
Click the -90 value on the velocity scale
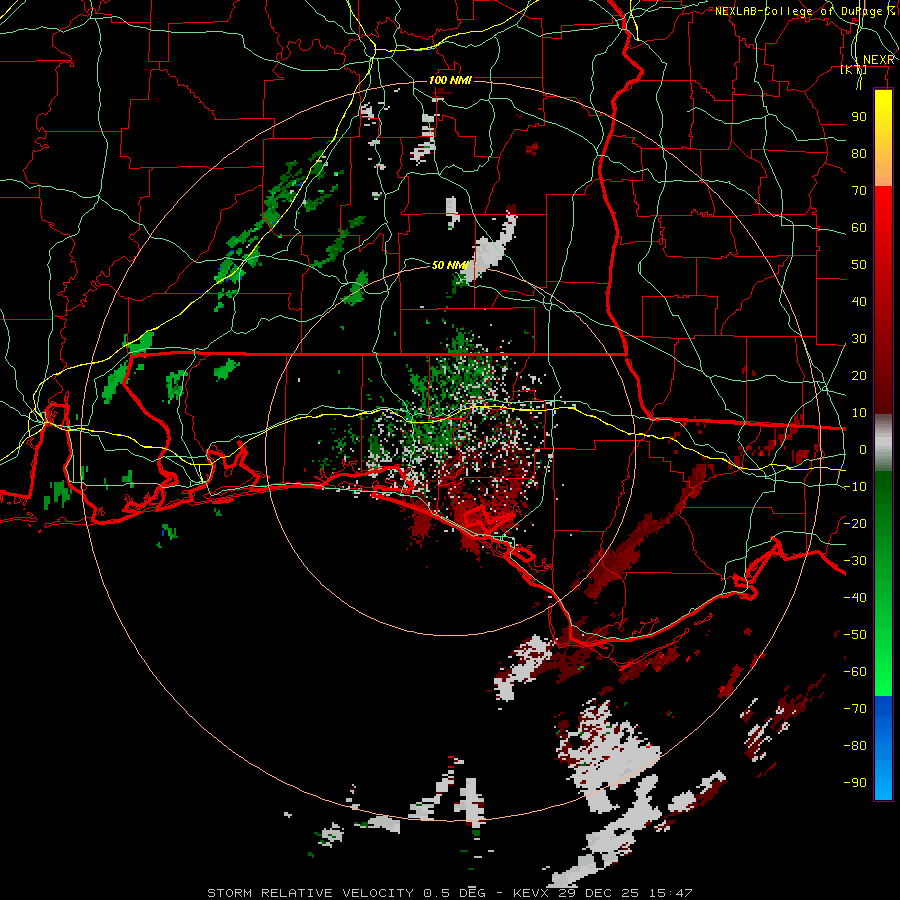point(855,783)
